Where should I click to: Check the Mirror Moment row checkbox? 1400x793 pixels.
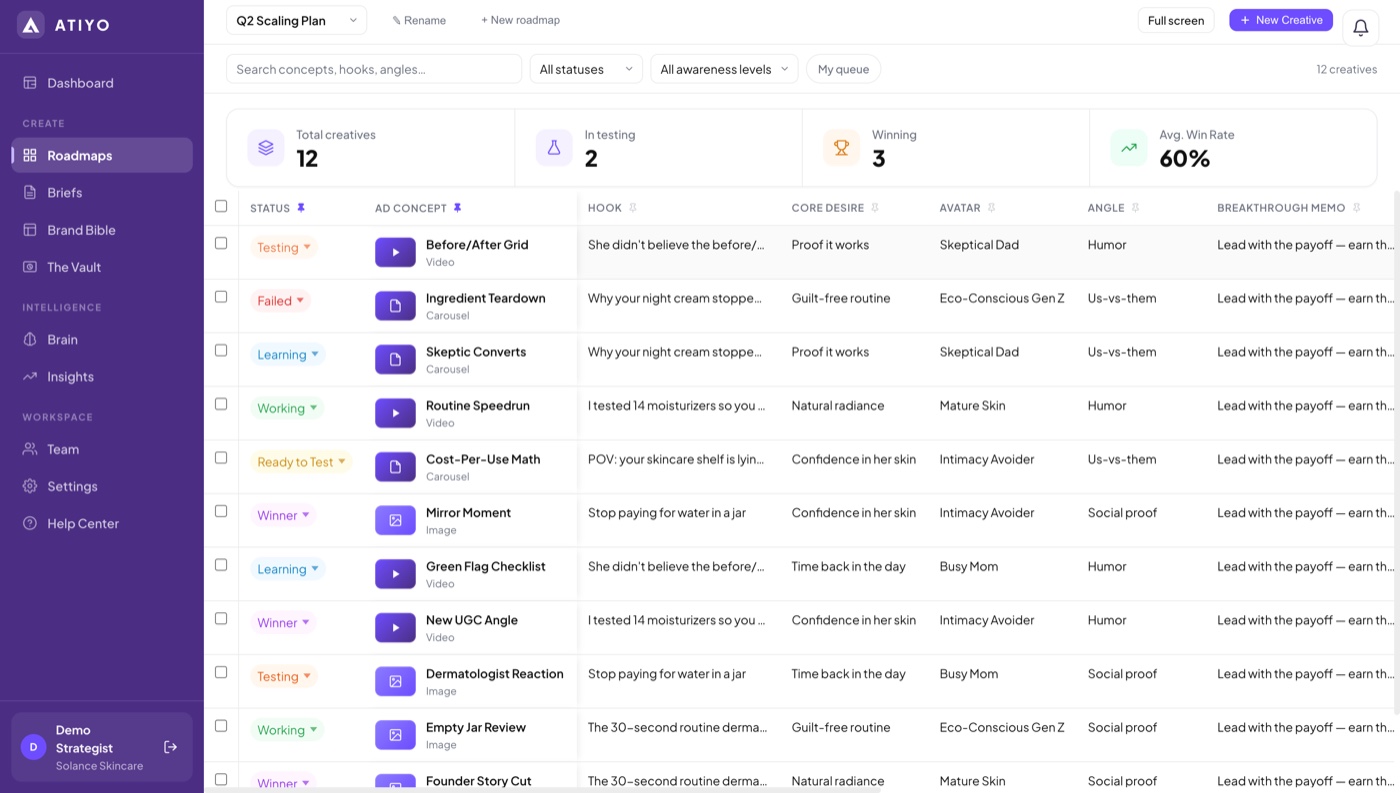click(x=221, y=511)
